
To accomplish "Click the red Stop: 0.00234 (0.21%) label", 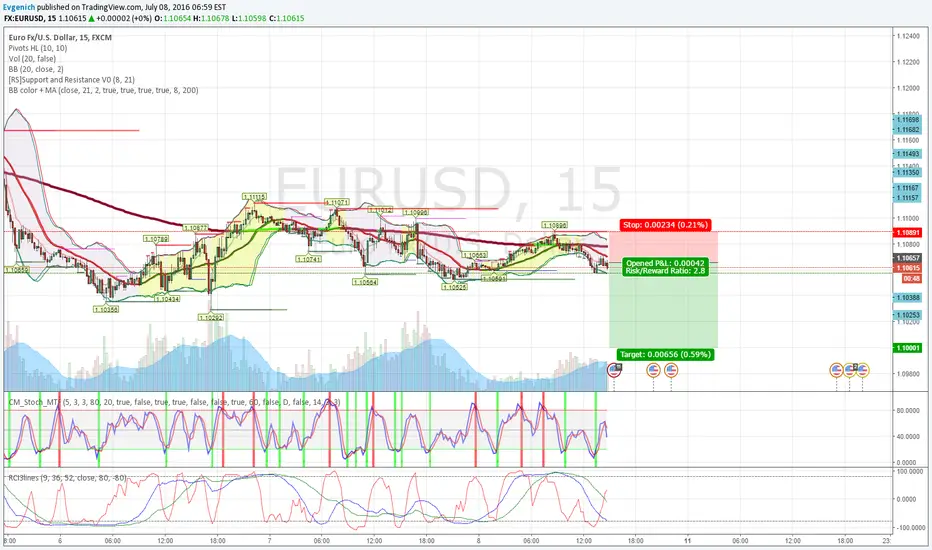I will tap(665, 225).
